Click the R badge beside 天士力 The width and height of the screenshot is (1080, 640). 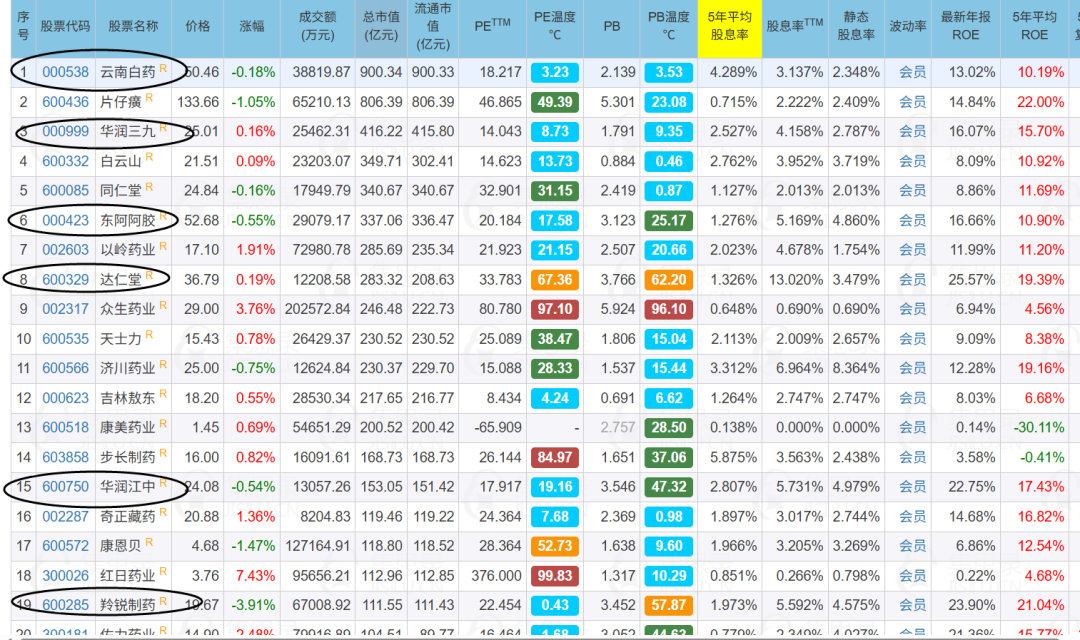click(149, 335)
